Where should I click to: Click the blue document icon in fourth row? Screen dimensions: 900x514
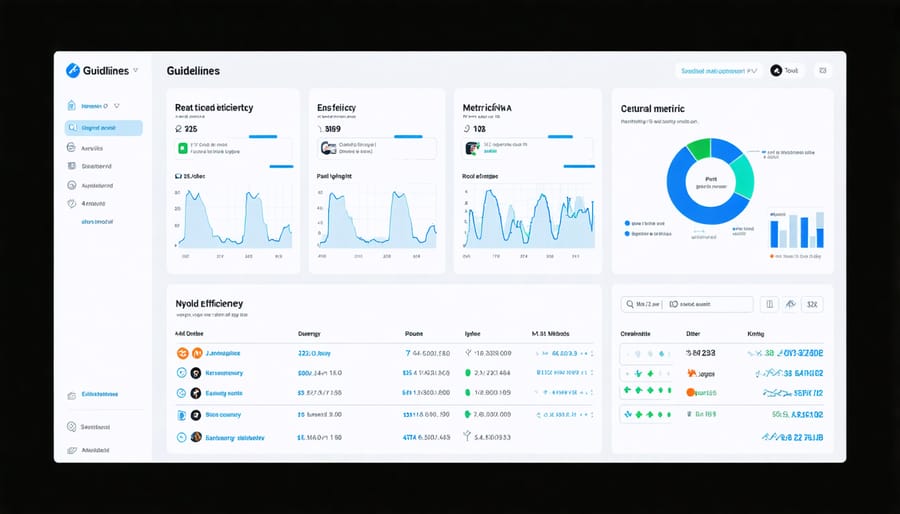coord(181,415)
